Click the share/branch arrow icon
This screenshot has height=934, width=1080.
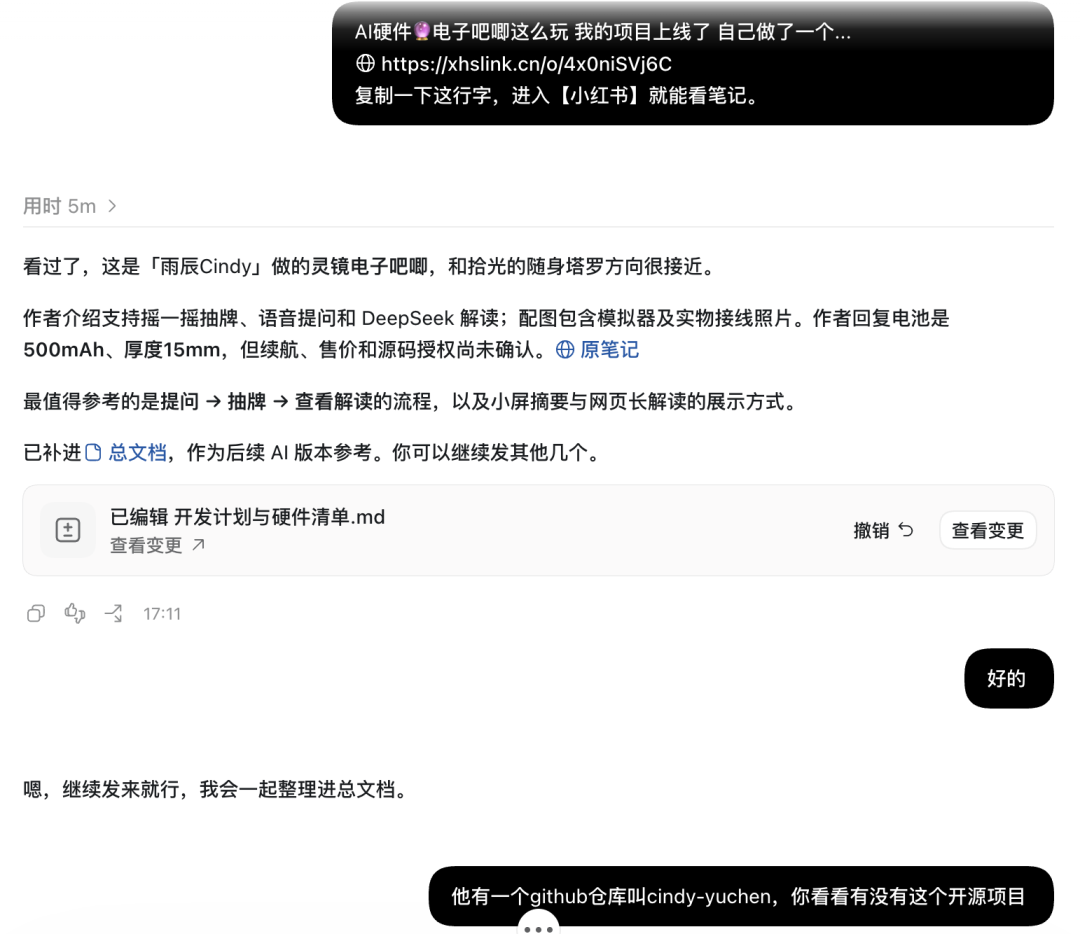(113, 613)
